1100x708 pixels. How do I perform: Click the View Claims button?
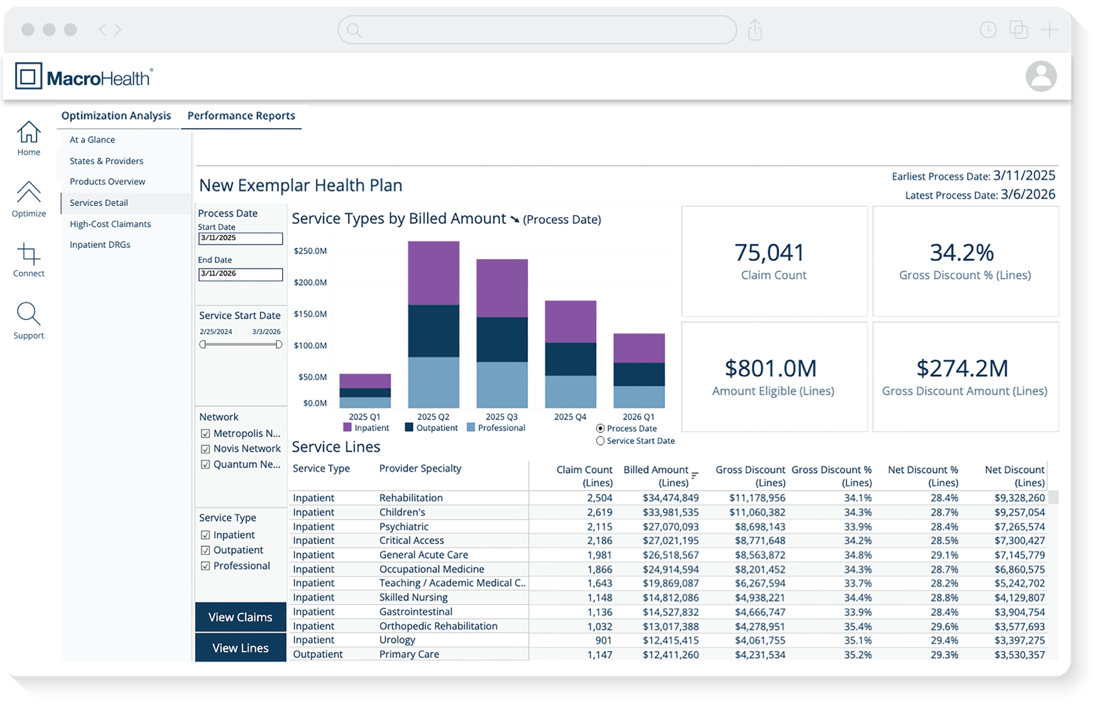[x=241, y=617]
